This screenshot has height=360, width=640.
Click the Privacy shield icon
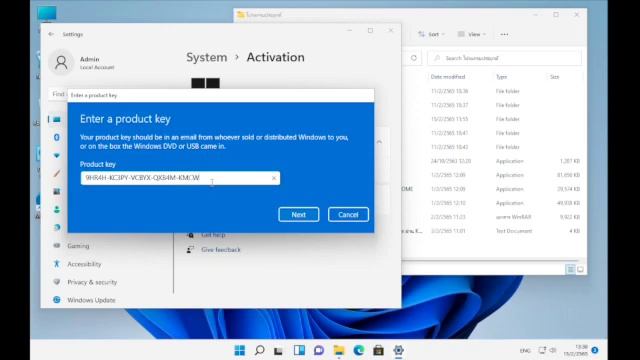[57, 282]
